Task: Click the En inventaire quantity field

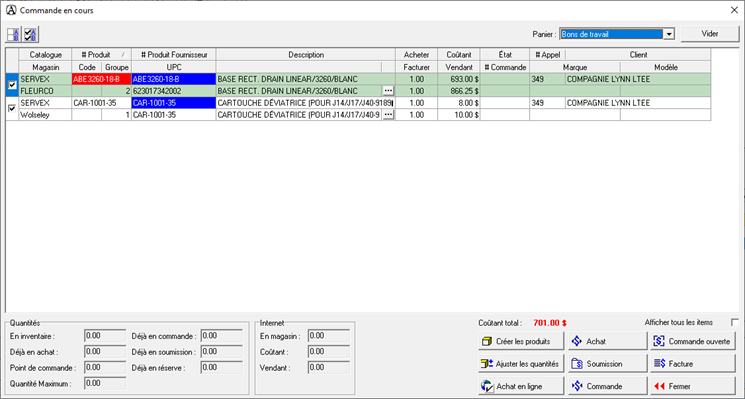Action: 105,336
